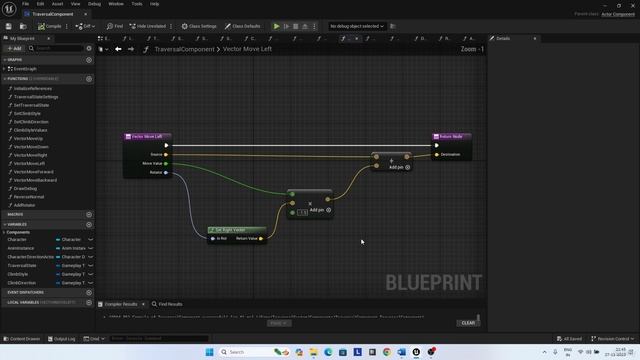Open play options three-dot menu

(314, 26)
